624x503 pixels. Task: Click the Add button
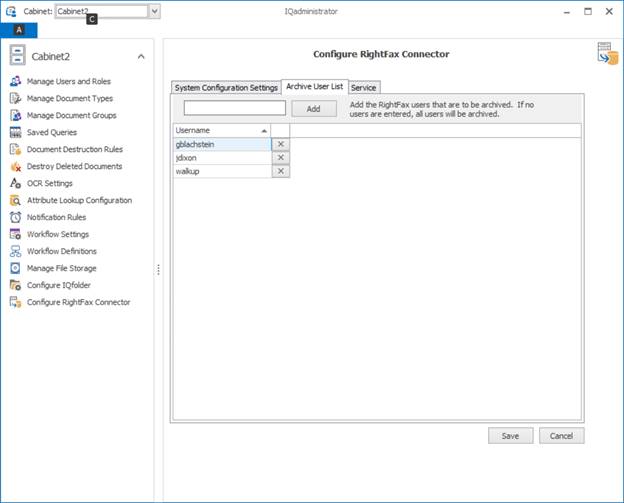tap(314, 109)
